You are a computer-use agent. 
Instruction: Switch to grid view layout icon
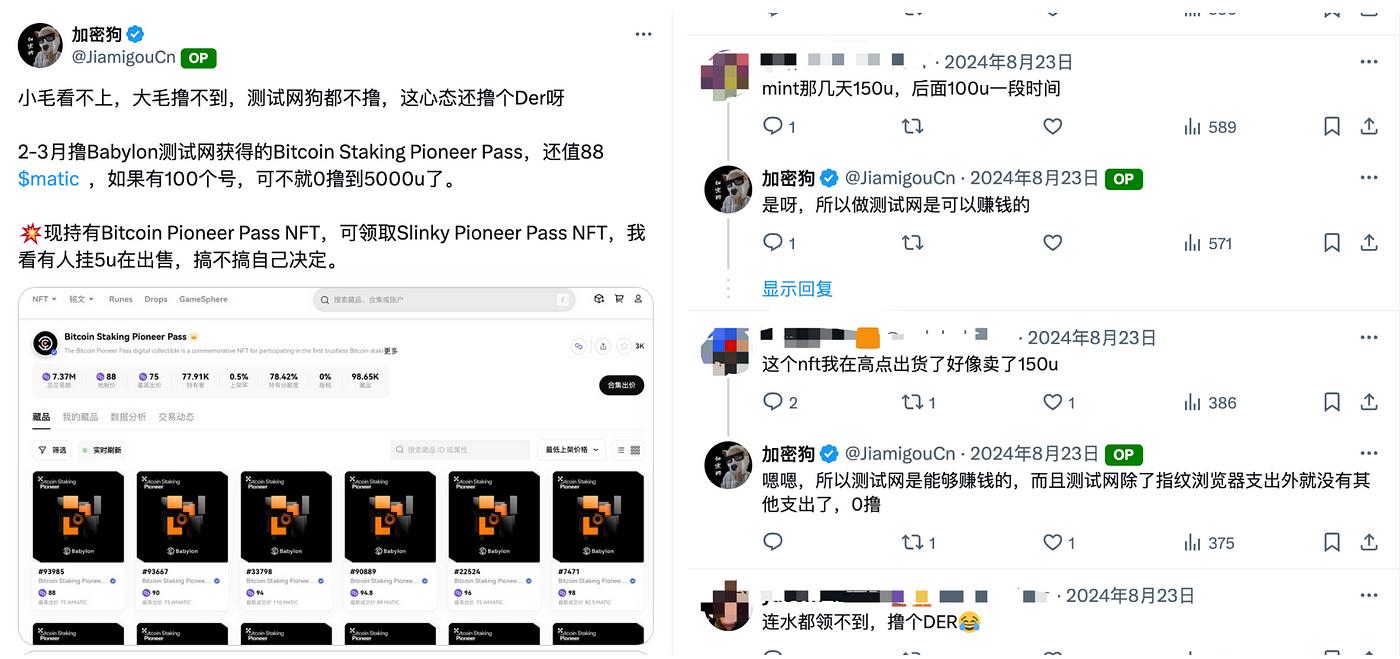click(x=635, y=450)
